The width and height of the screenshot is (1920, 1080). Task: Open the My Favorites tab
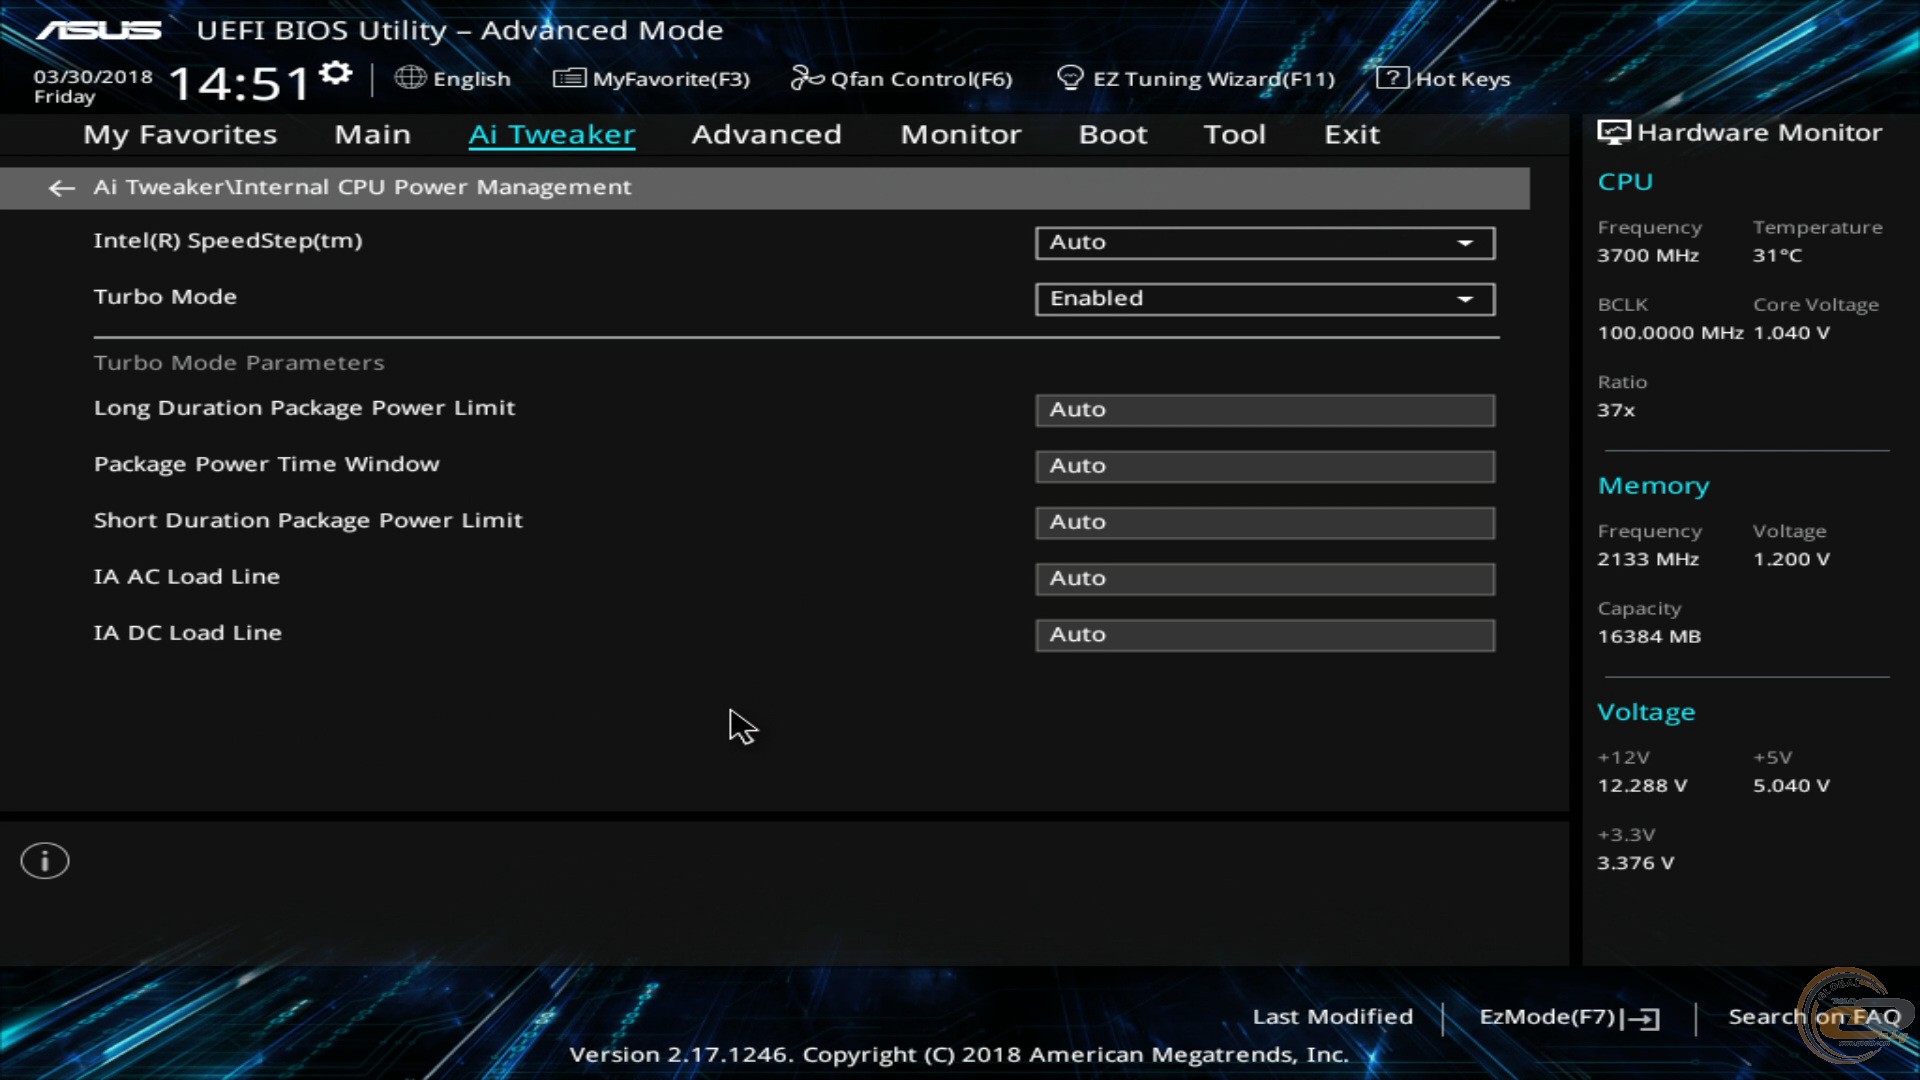pyautogui.click(x=180, y=135)
